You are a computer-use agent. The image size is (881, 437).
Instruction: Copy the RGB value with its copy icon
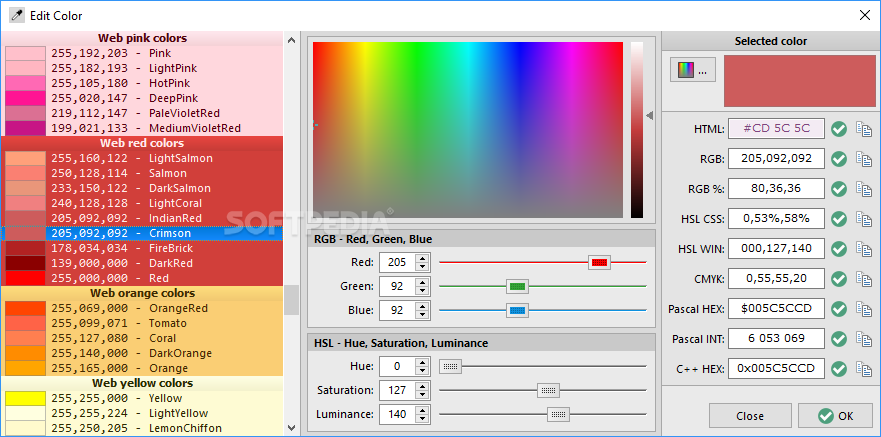click(863, 159)
